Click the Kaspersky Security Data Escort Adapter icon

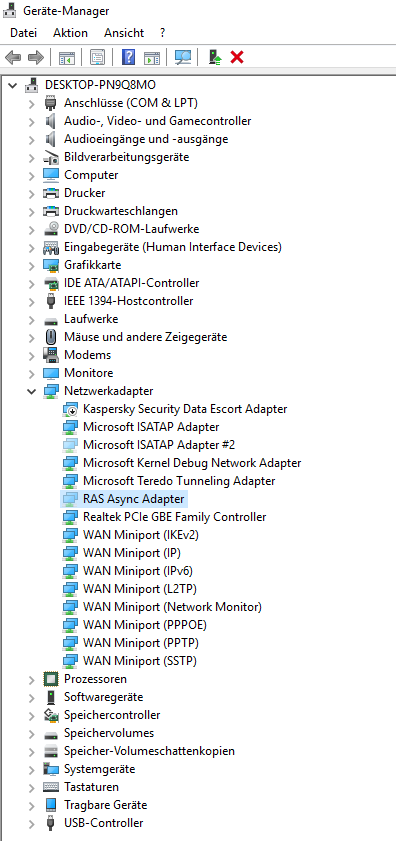[x=70, y=409]
